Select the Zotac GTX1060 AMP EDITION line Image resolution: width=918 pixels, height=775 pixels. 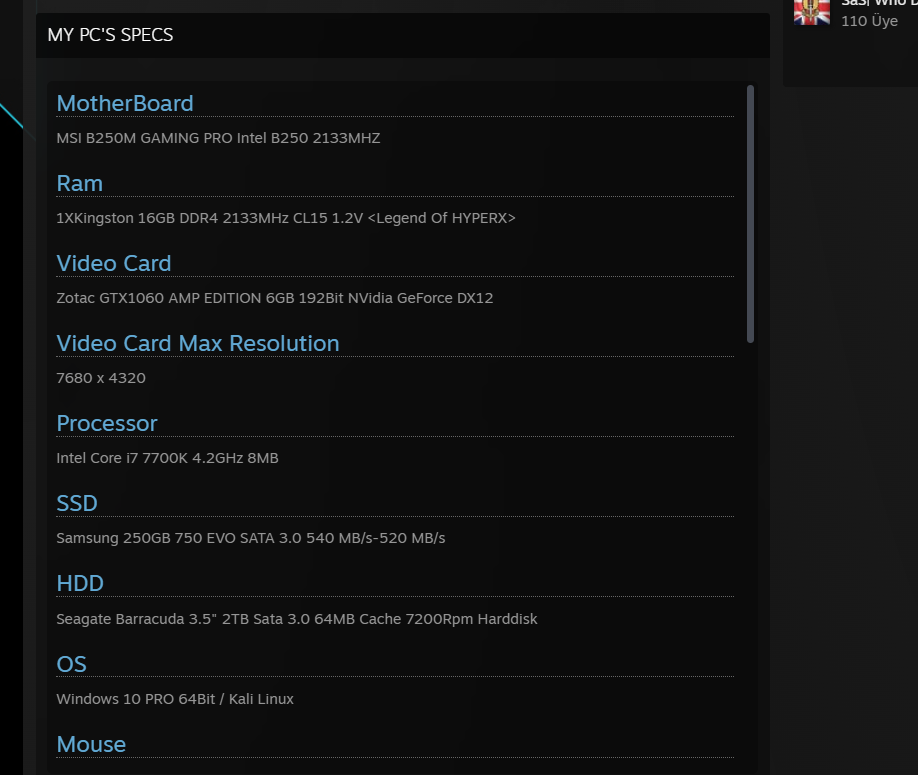[x=275, y=298]
